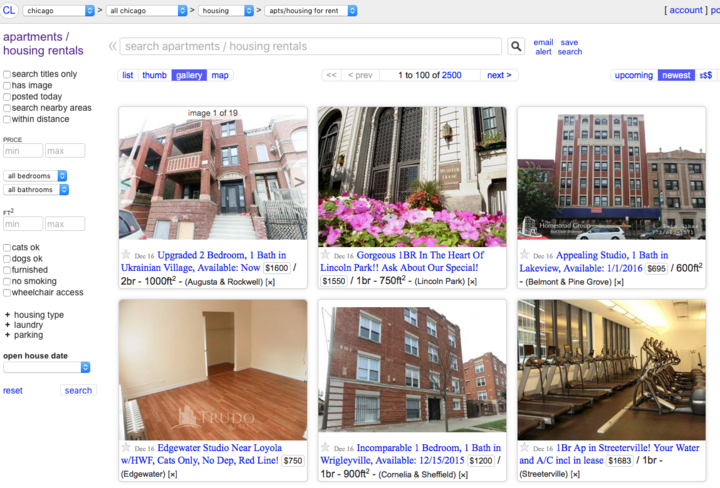Check the furnished filter
This screenshot has width=720, height=488.
[7, 270]
